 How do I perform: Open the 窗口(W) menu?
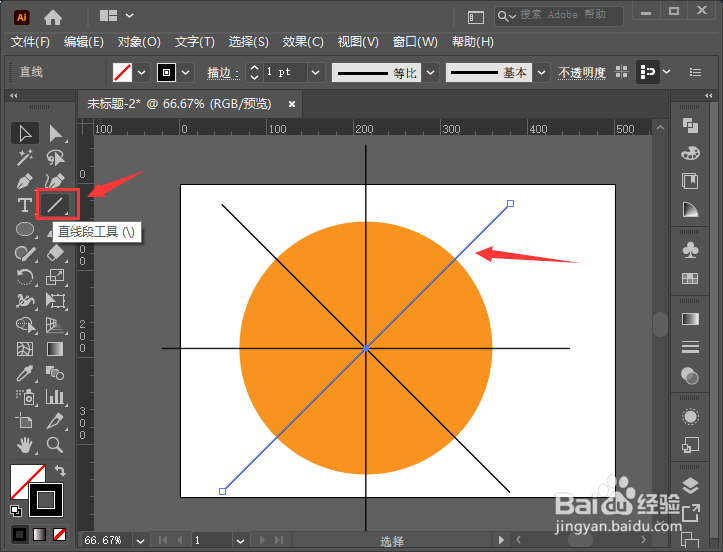click(x=415, y=42)
